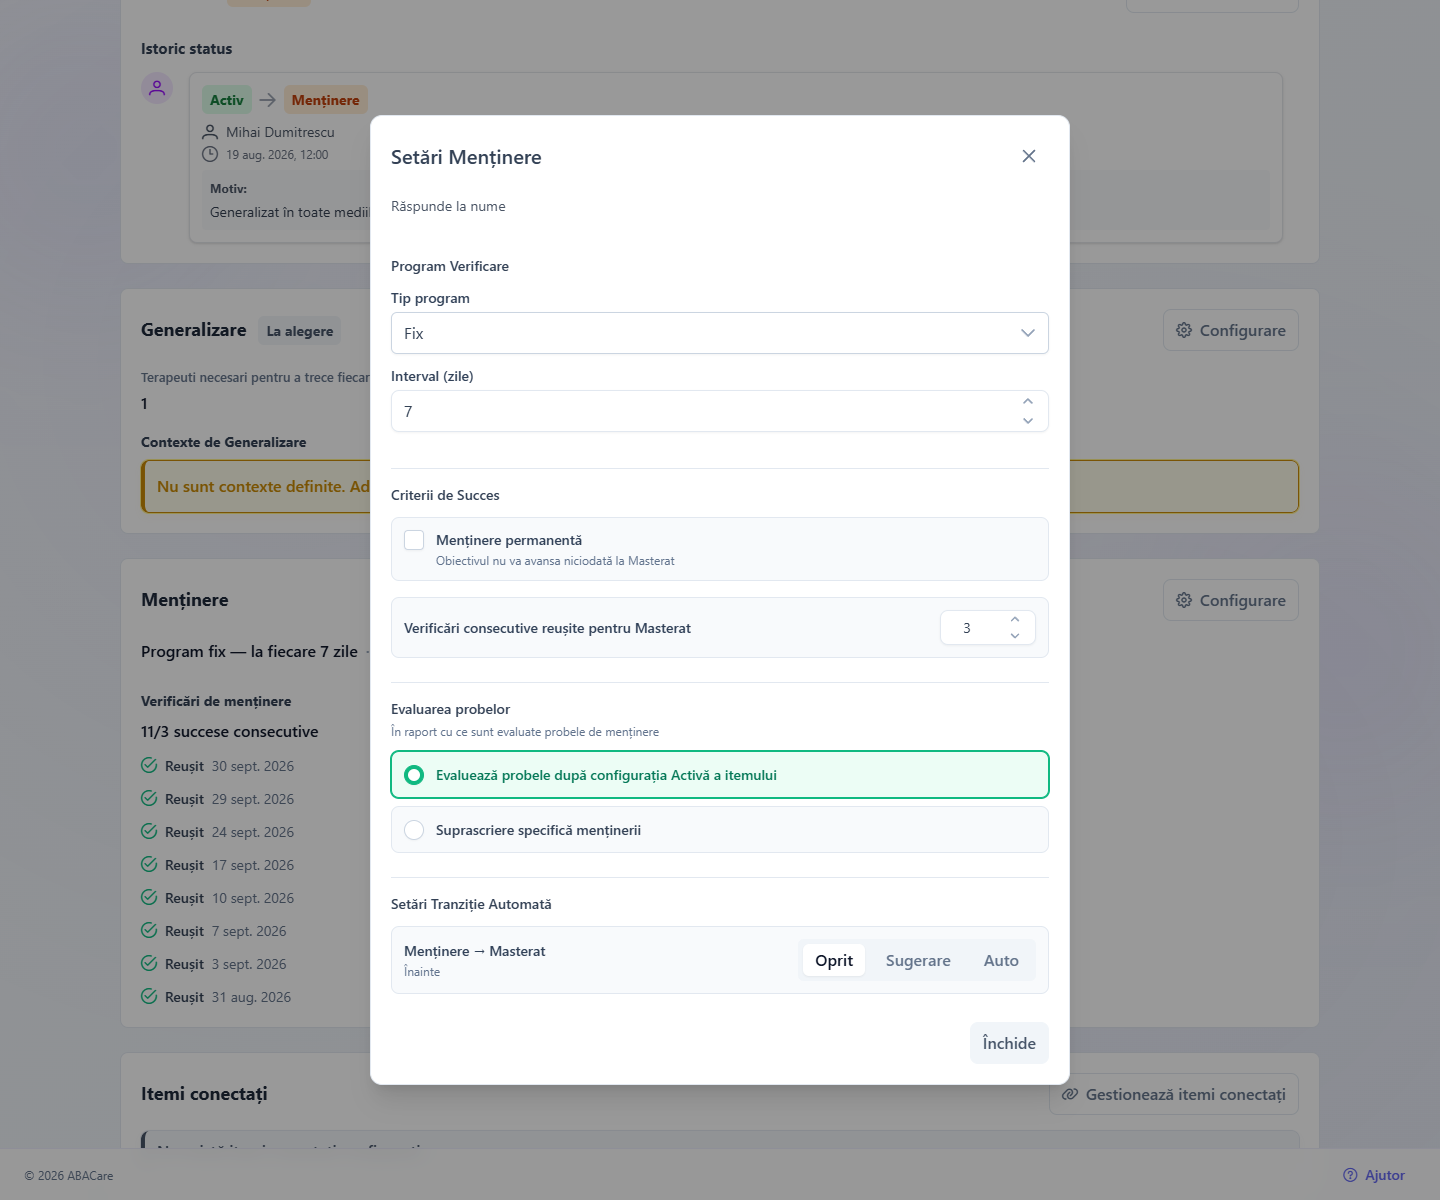Tick the Menținere permanentă checkbox

click(x=414, y=540)
